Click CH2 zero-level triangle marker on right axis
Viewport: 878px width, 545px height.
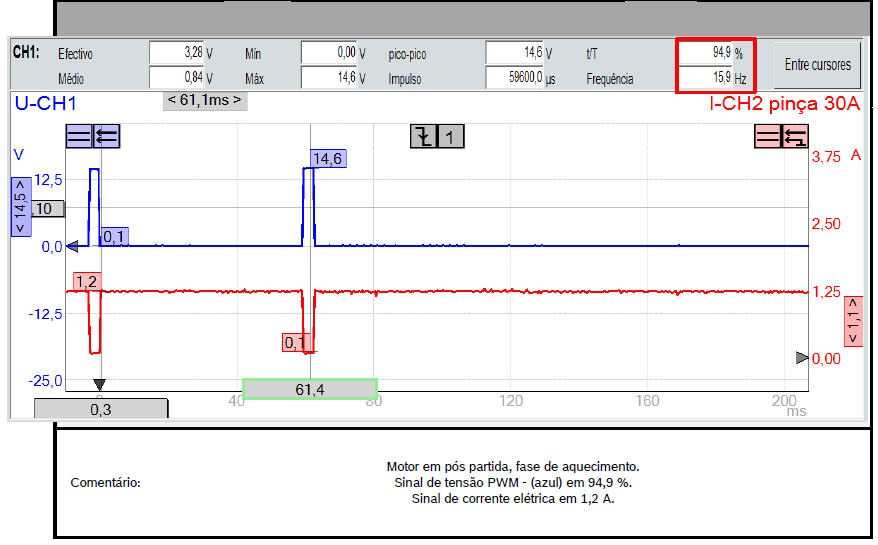pos(802,357)
